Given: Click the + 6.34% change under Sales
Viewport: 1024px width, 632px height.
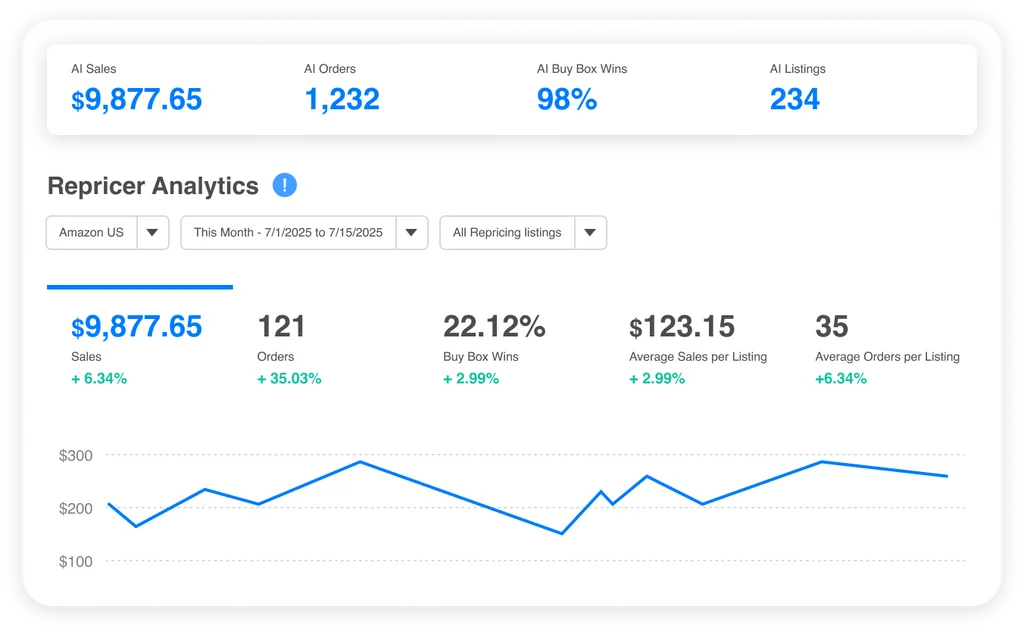Looking at the screenshot, I should tap(99, 379).
